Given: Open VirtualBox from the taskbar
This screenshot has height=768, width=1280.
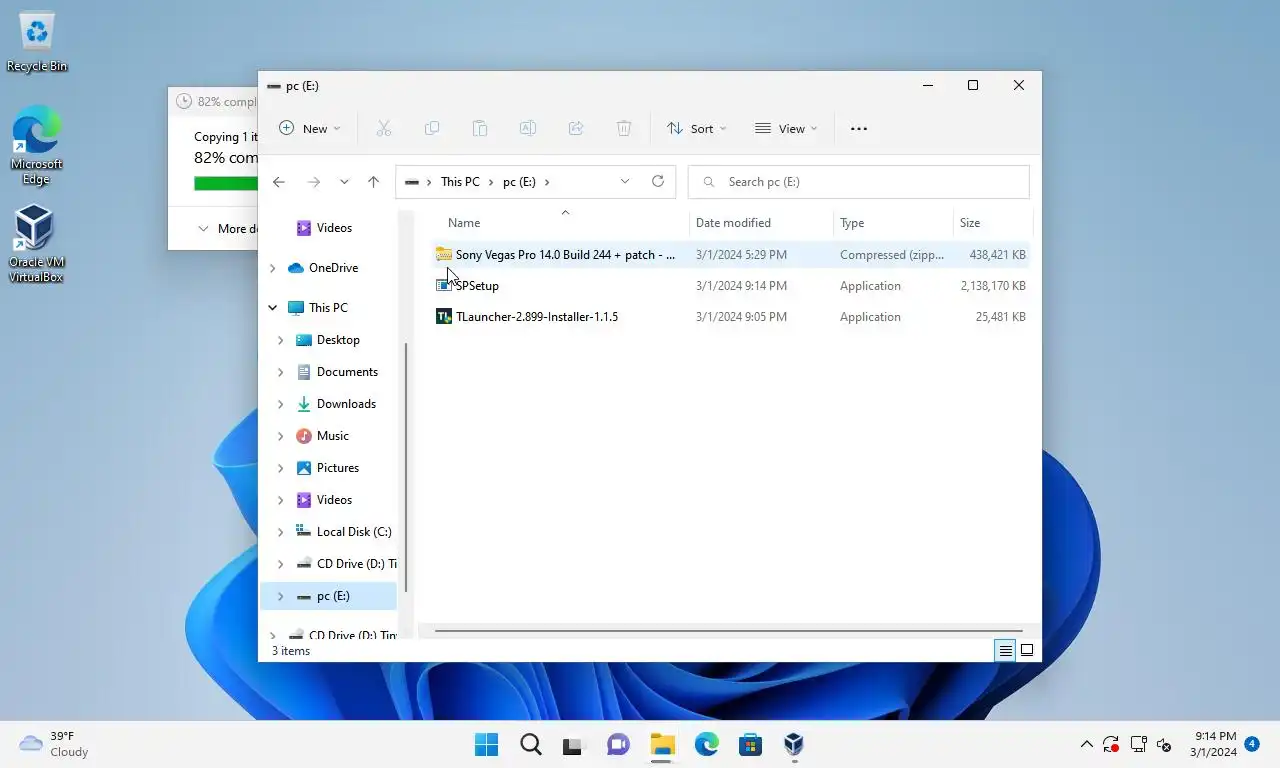Looking at the screenshot, I should coord(794,744).
